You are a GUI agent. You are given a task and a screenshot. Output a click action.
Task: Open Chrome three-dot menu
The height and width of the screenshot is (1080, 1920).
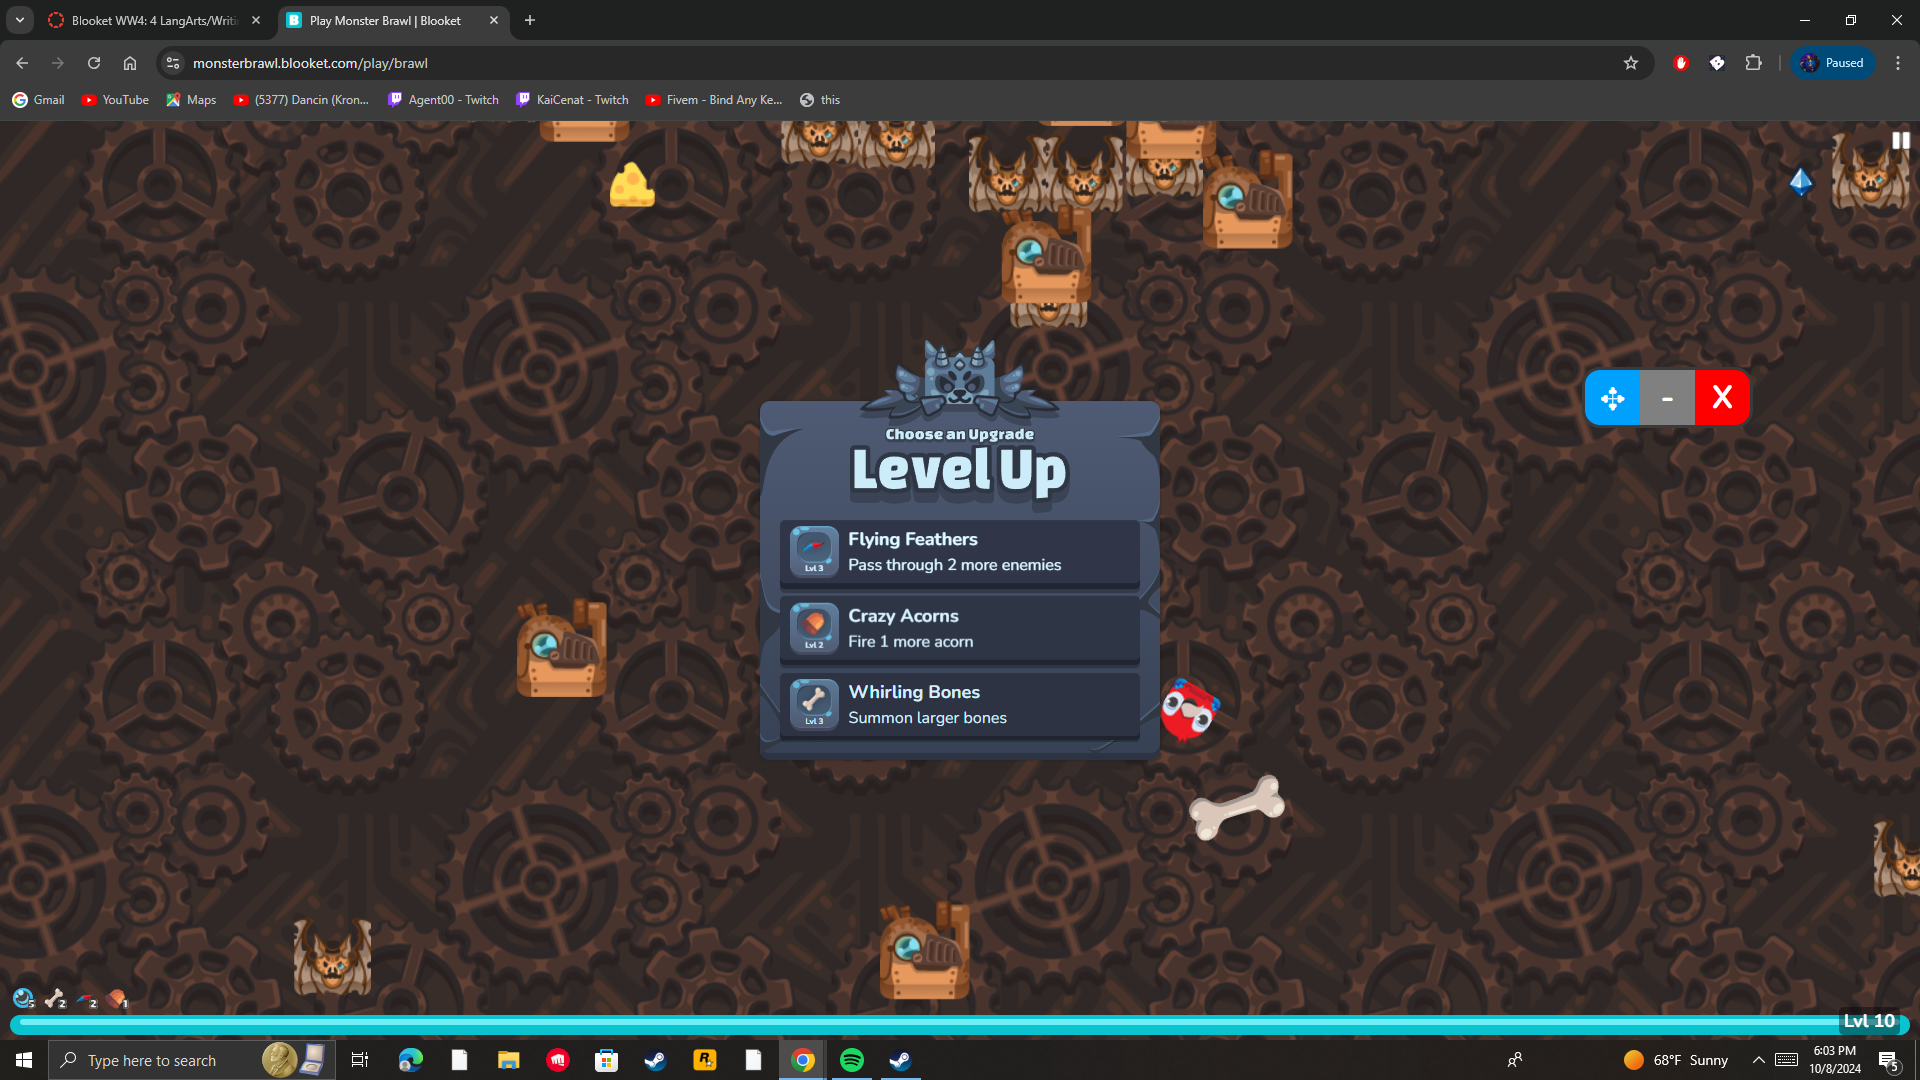[1898, 63]
